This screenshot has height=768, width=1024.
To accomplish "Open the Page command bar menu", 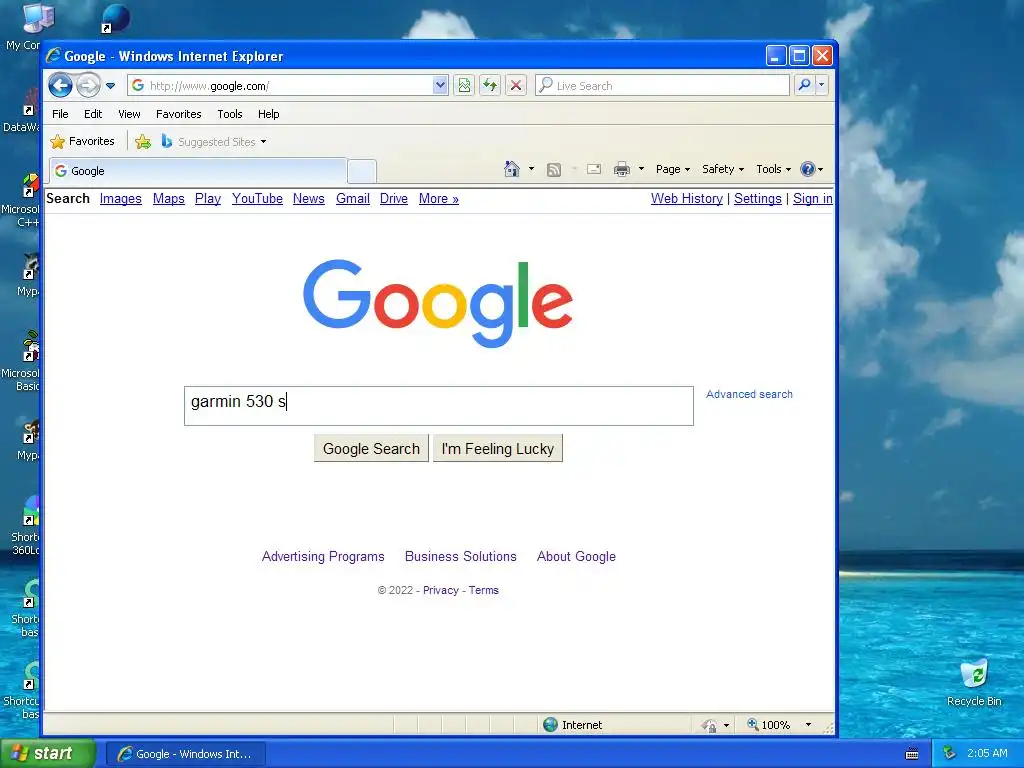I will coord(673,169).
